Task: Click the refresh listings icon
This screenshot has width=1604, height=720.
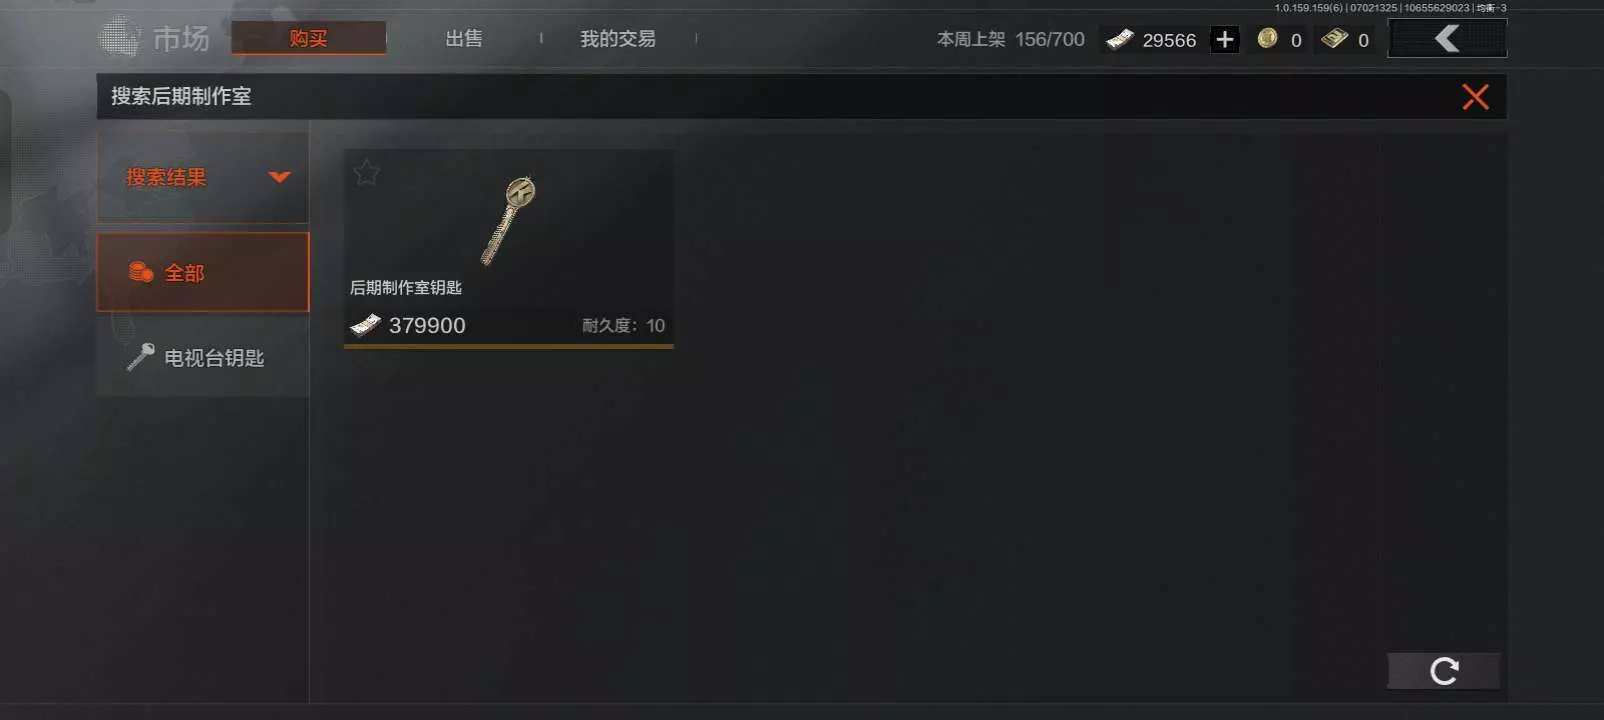Action: click(1443, 671)
